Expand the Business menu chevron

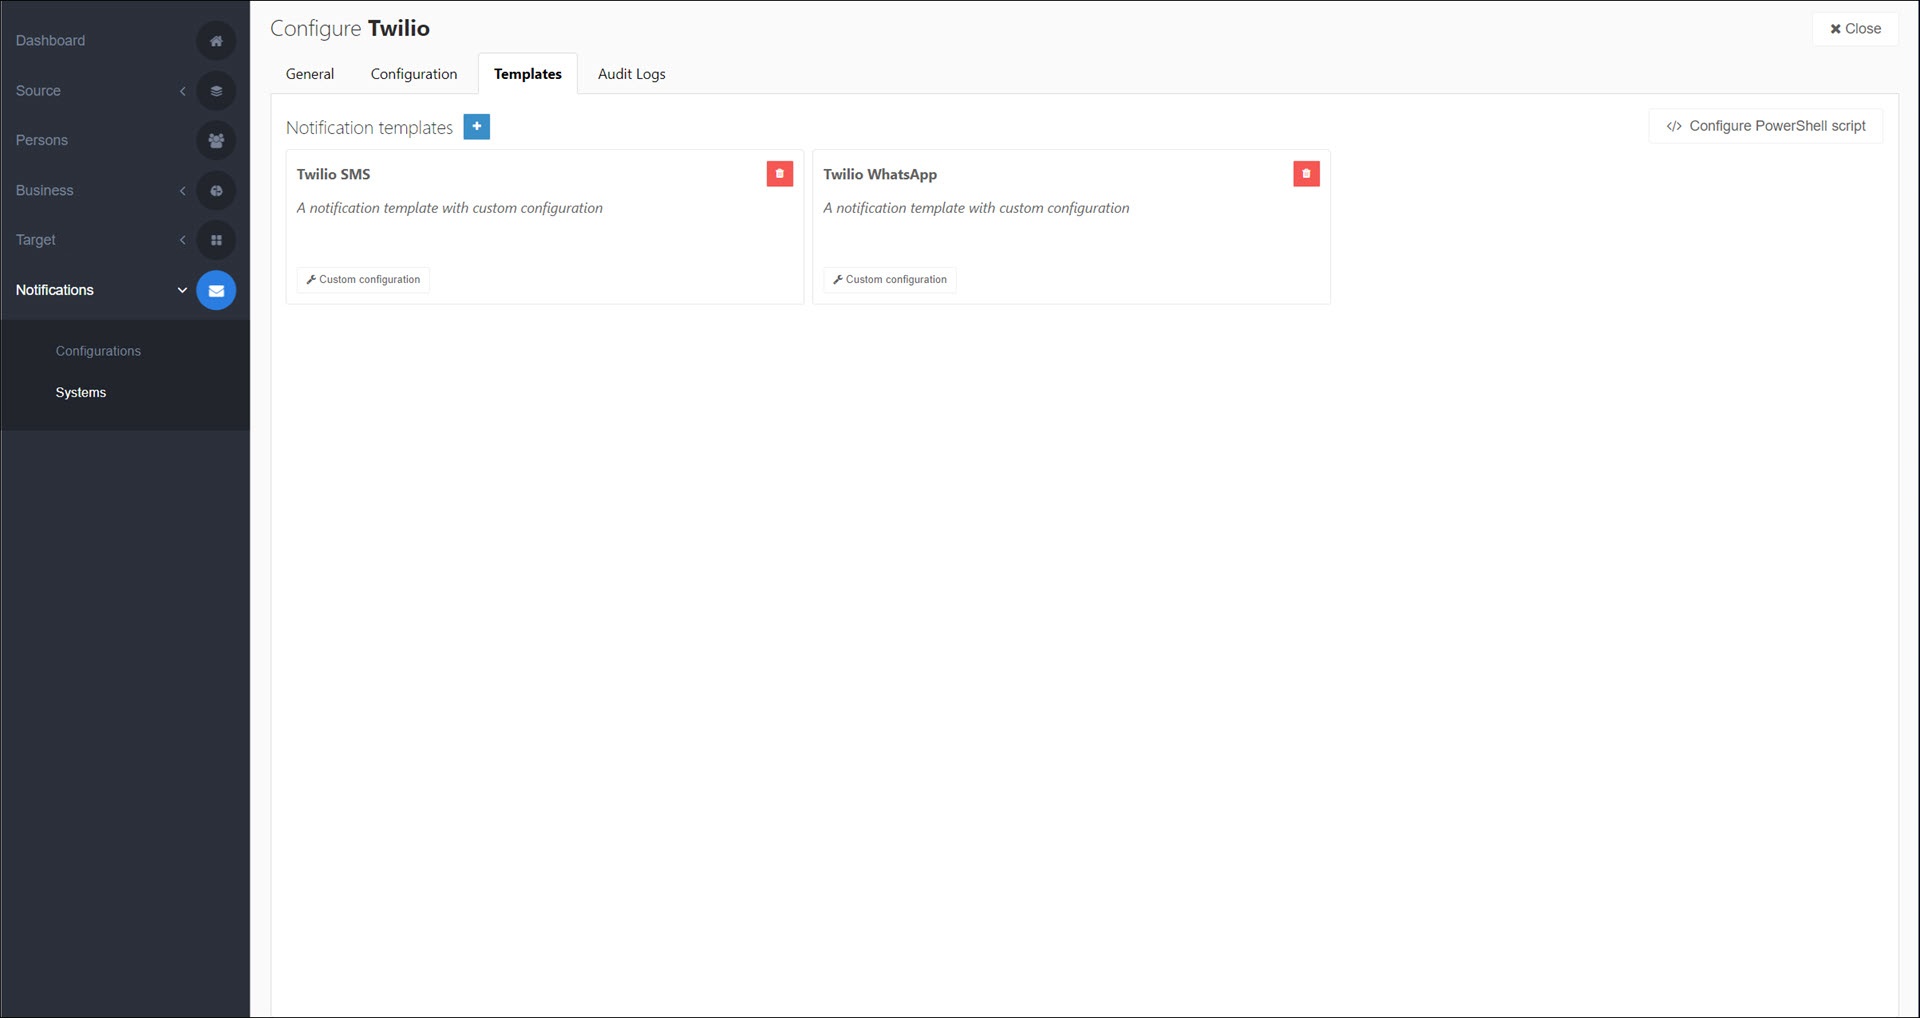(182, 191)
